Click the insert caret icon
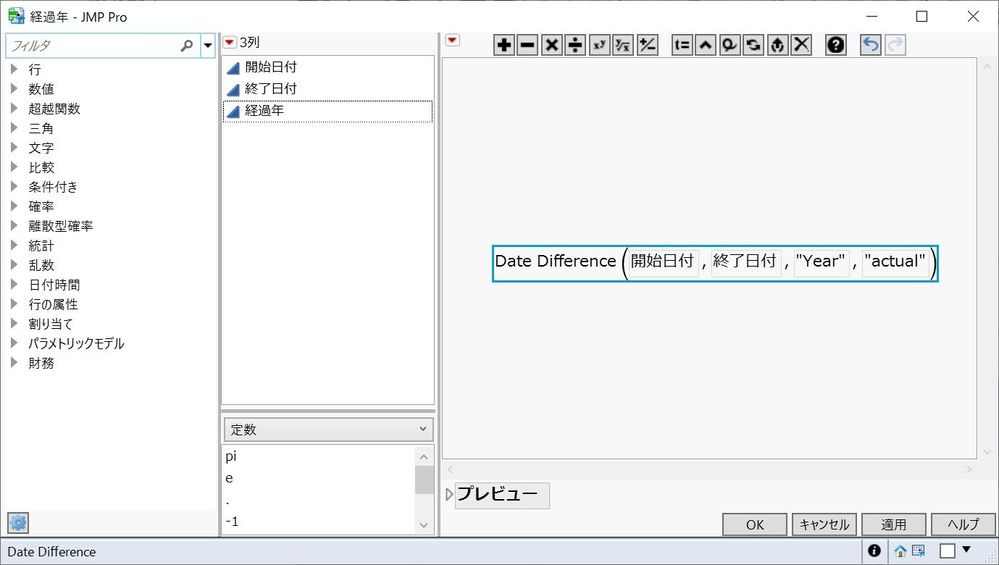999x565 pixels. [705, 45]
